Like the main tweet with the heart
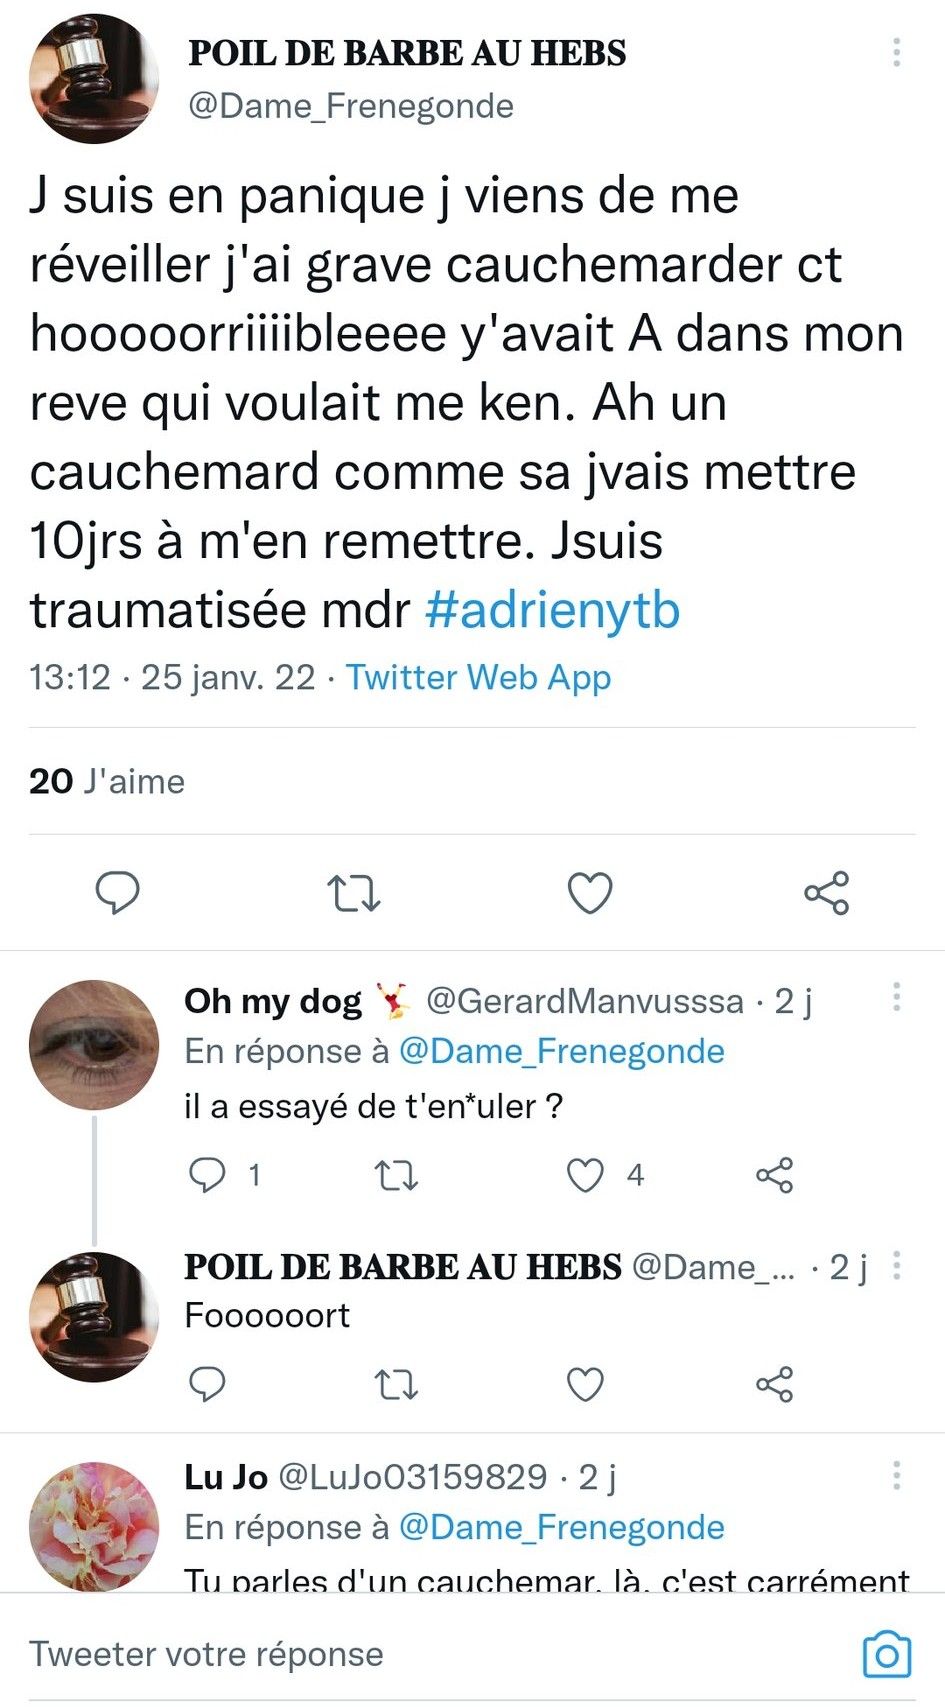The height and width of the screenshot is (1707, 945). pyautogui.click(x=590, y=892)
